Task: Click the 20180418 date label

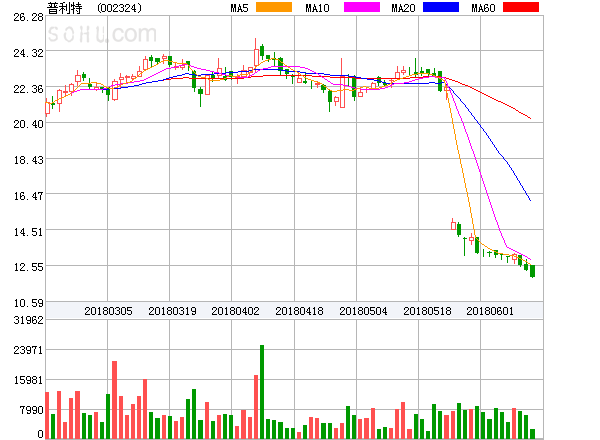Action: click(x=299, y=311)
